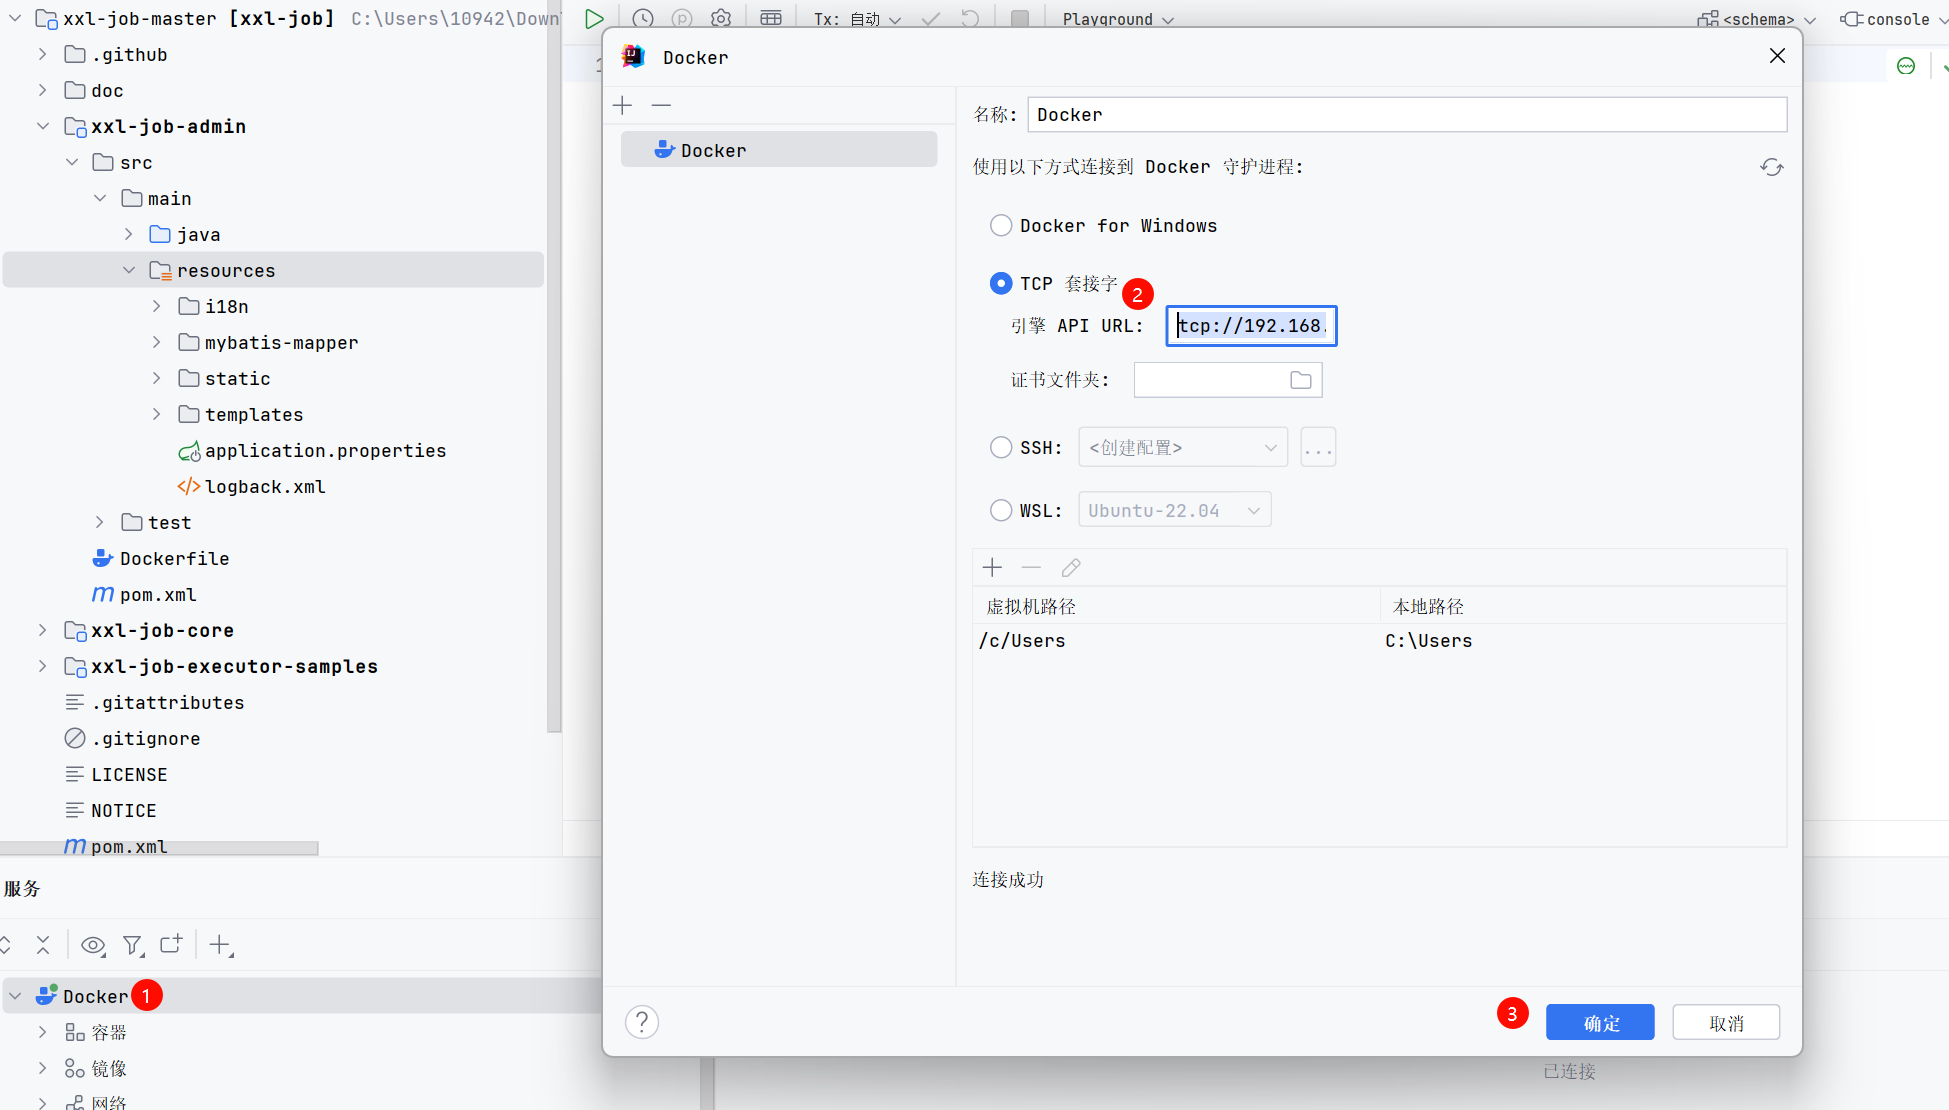This screenshot has height=1110, width=1949.
Task: Open console selector dropdown
Action: coord(1894,19)
